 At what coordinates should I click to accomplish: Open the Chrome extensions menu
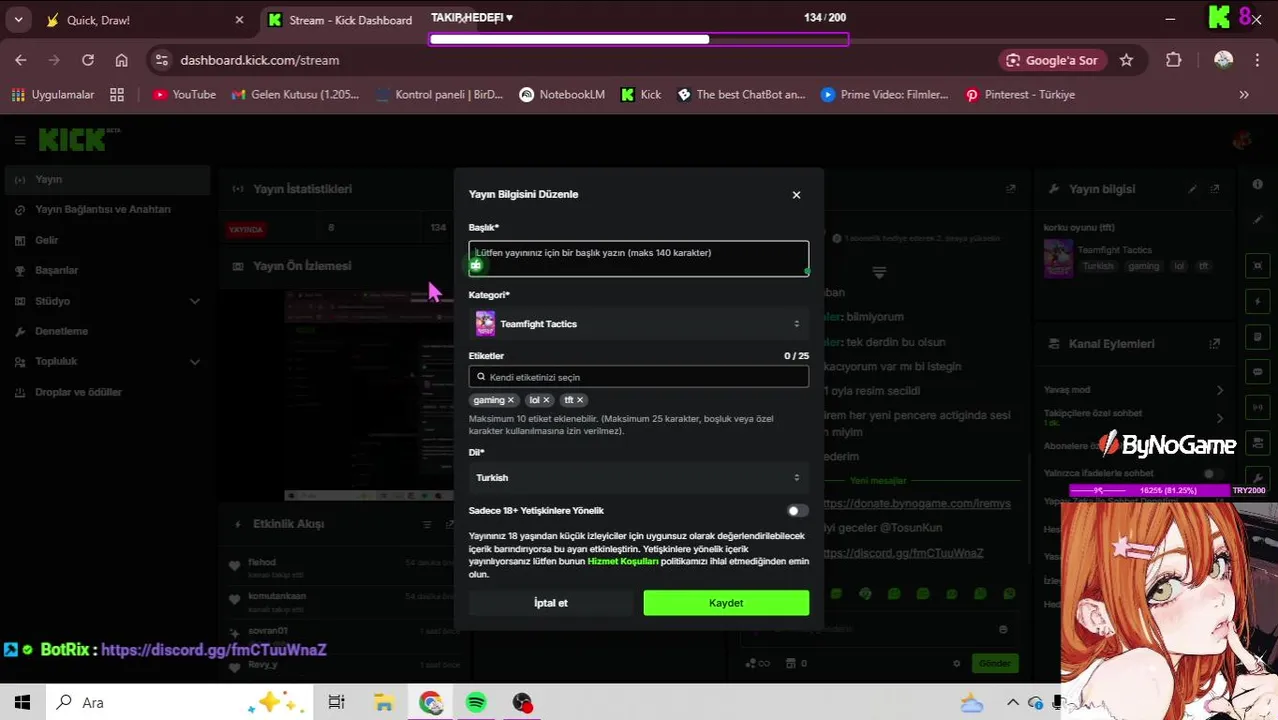click(1174, 60)
